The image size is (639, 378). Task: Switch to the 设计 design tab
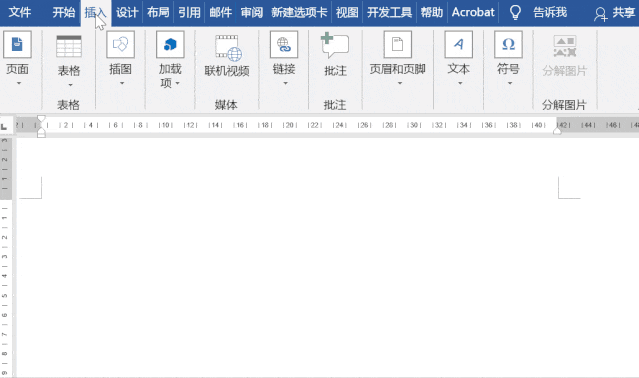pyautogui.click(x=127, y=13)
